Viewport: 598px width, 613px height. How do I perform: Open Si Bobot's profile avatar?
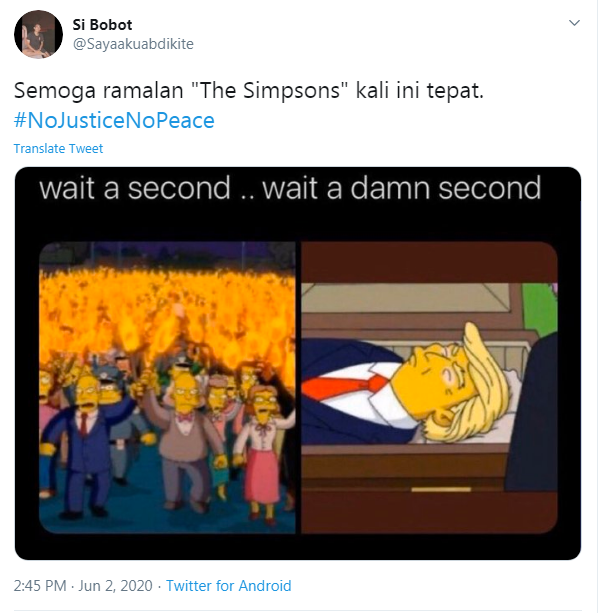click(x=38, y=34)
